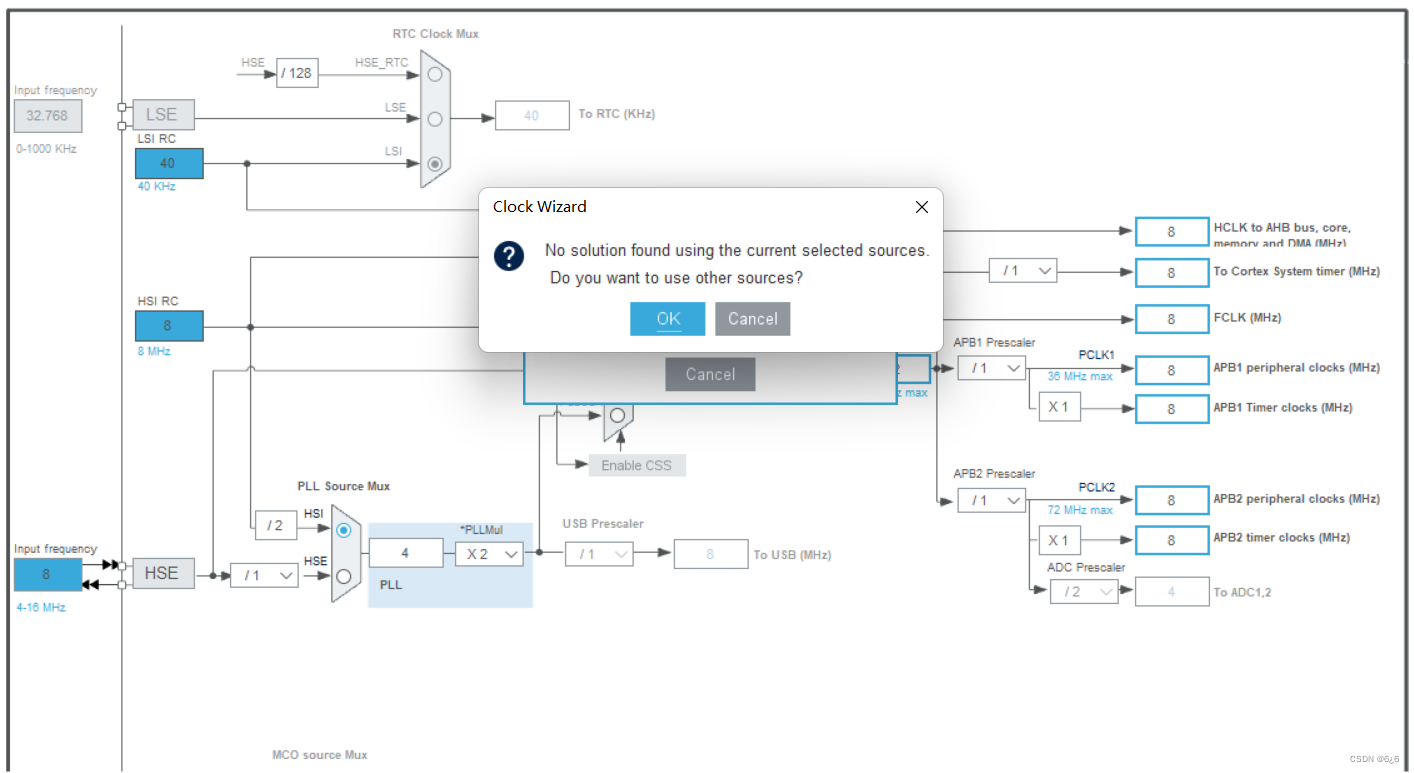Screen dimensions: 1414x773
Task: Open the APB1 Prescaler dropdown
Action: (x=991, y=368)
